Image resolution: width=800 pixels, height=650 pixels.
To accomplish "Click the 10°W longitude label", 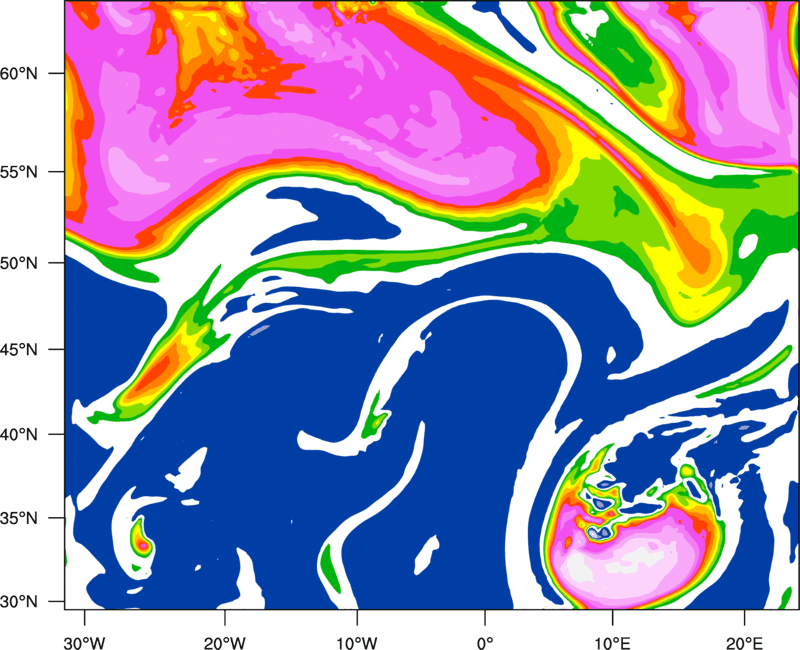I will 356,643.
